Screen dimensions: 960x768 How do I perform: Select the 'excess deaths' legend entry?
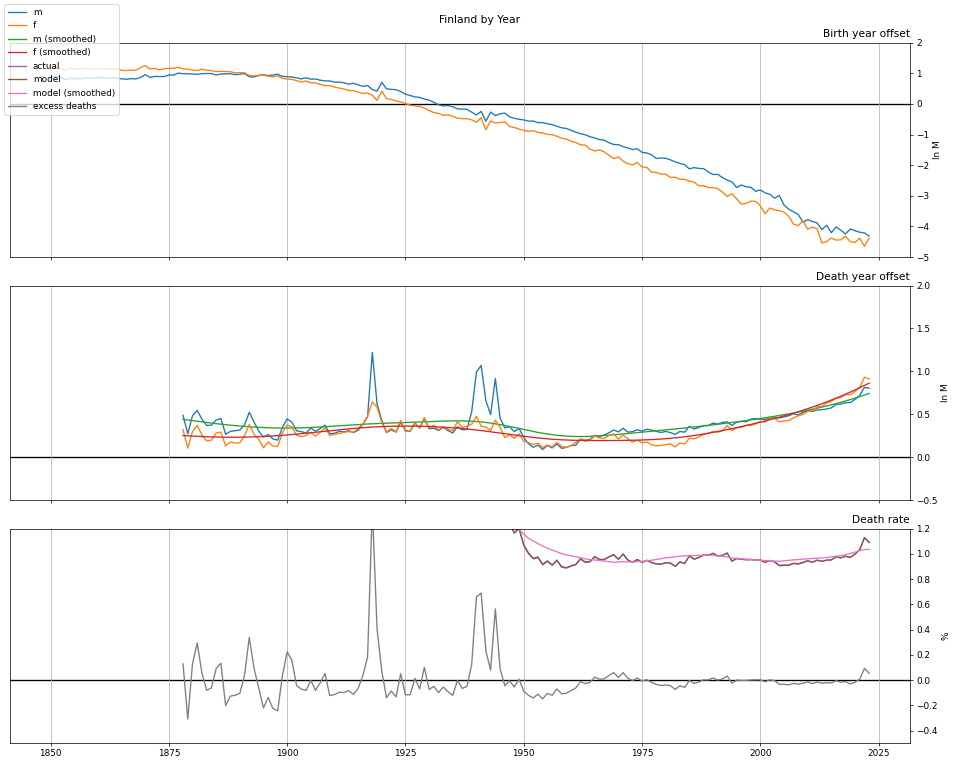pos(64,106)
